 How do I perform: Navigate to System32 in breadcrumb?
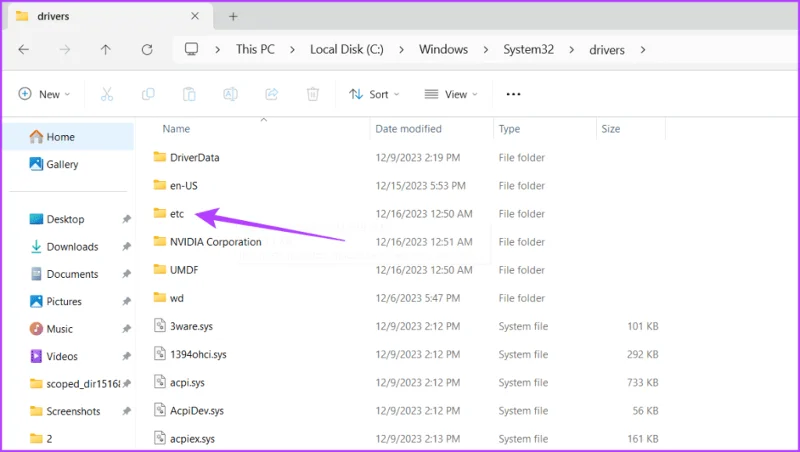[529, 49]
